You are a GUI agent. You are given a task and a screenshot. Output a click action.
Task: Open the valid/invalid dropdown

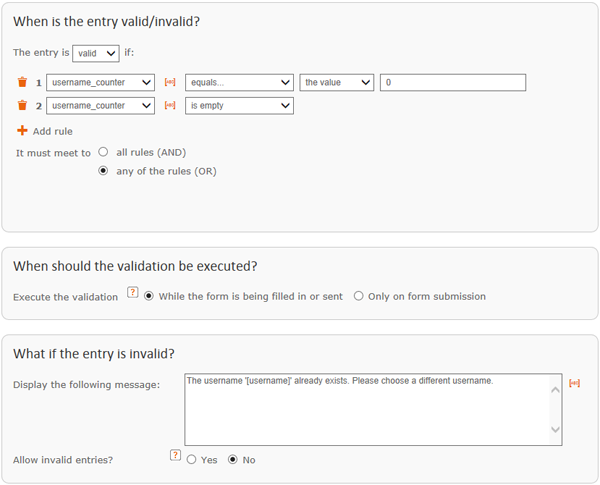[96, 53]
